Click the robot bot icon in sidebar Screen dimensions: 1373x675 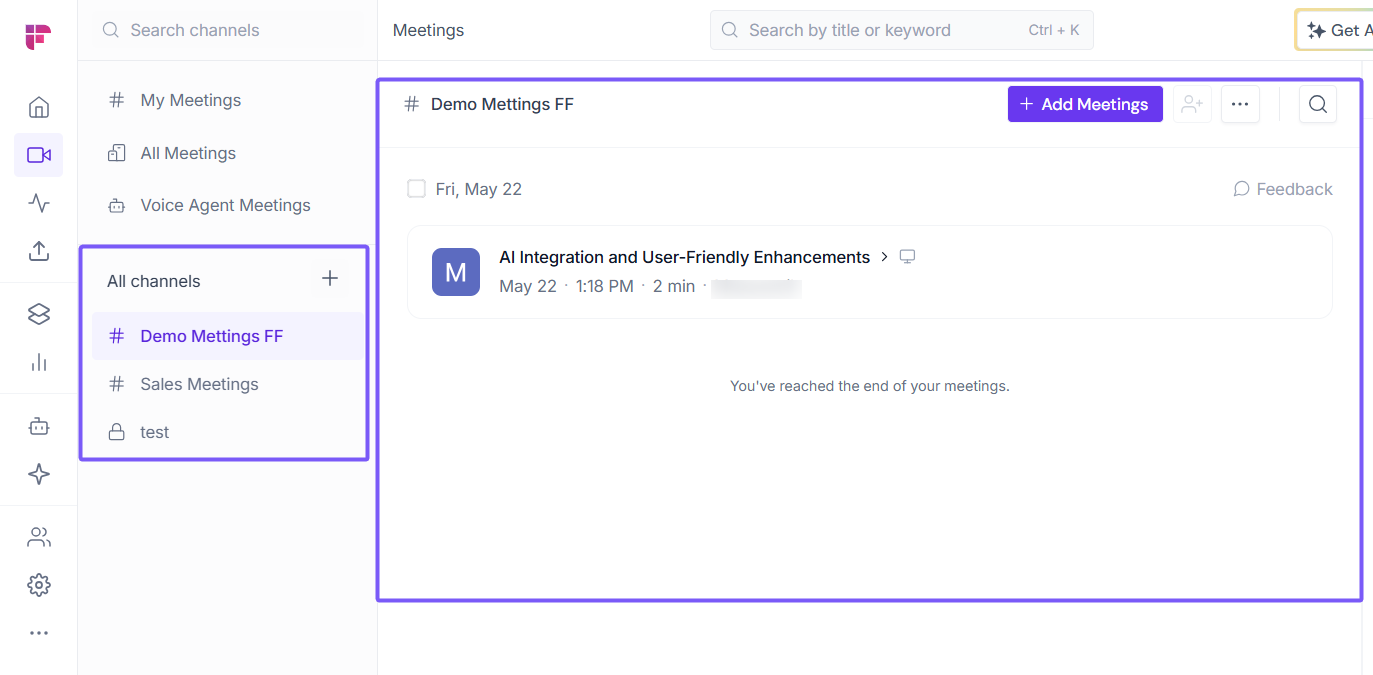(x=39, y=426)
